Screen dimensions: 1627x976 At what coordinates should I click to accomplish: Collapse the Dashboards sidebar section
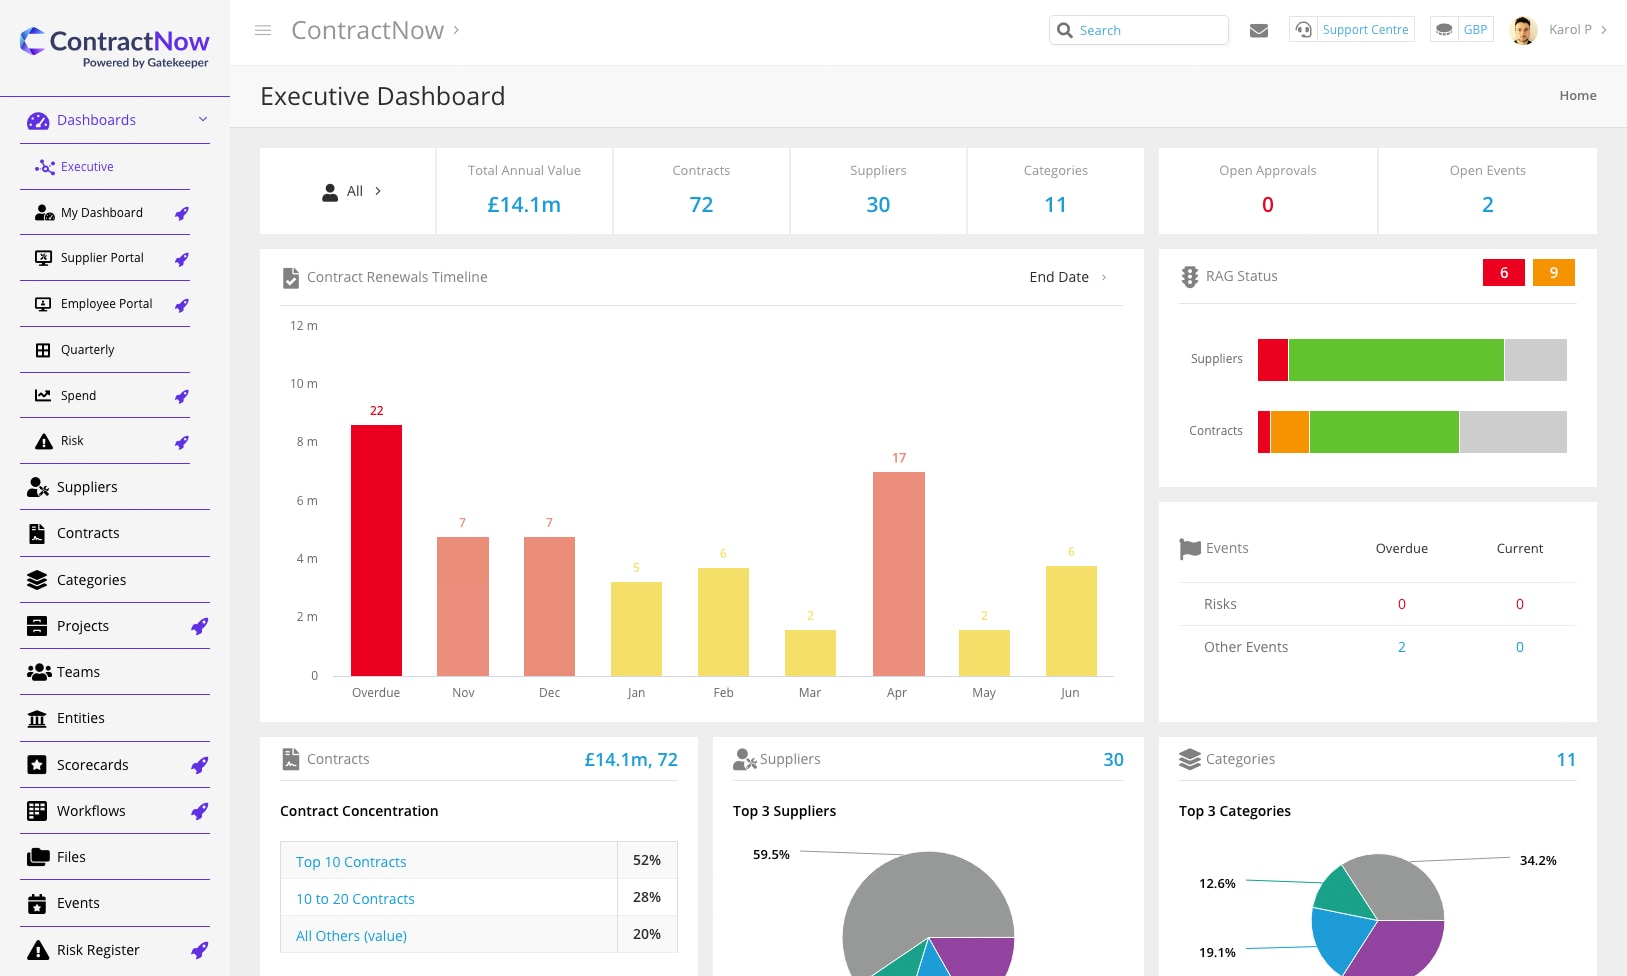tap(203, 120)
